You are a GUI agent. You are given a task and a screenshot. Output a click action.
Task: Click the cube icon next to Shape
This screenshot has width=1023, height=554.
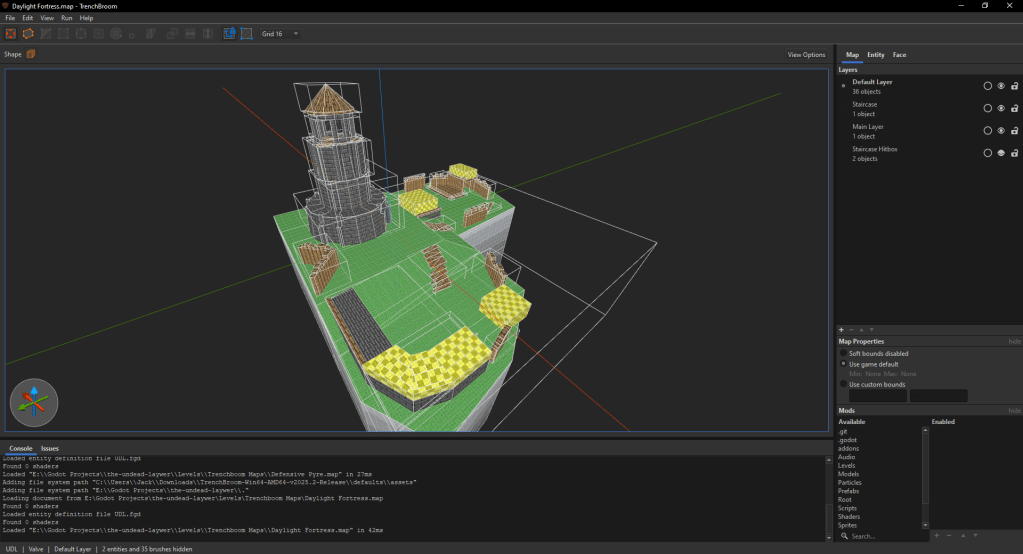coord(31,54)
